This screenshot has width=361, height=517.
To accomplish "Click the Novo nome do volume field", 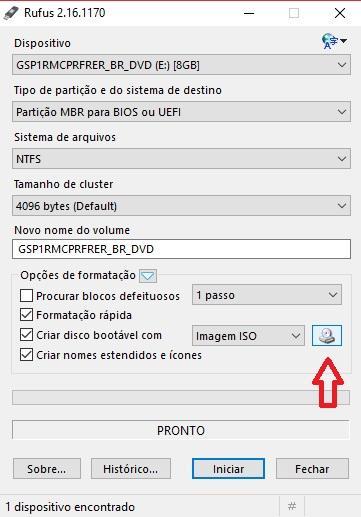I will (x=181, y=249).
